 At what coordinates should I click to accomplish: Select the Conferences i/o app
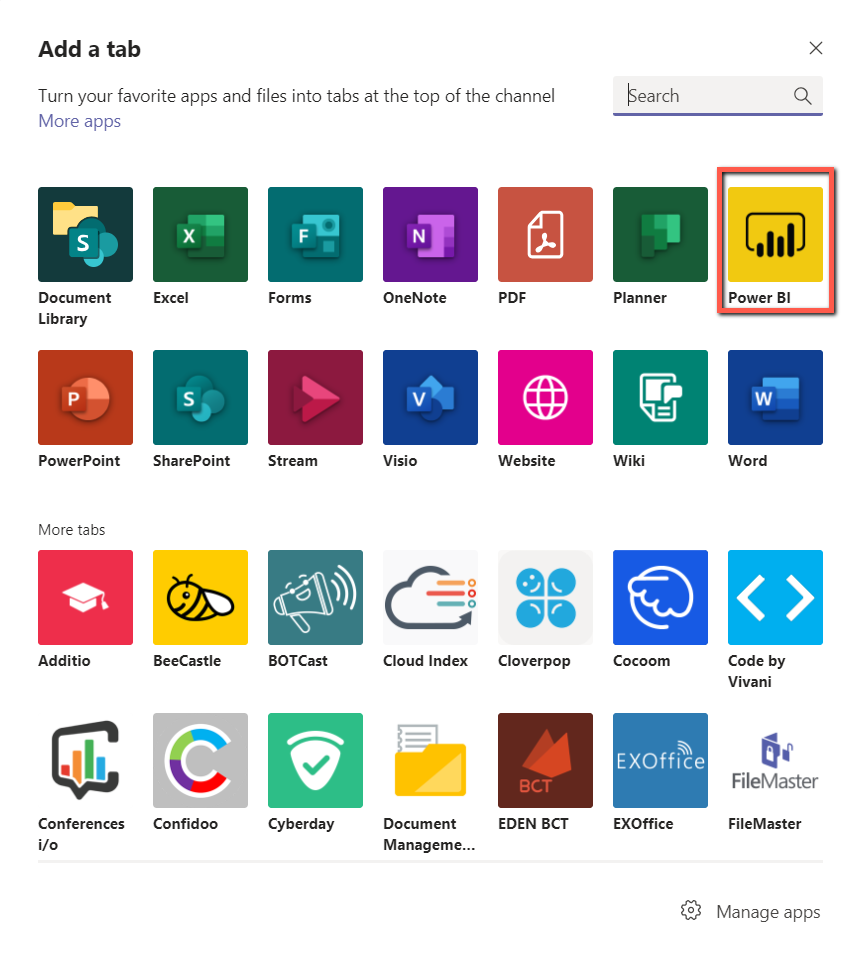coord(85,760)
